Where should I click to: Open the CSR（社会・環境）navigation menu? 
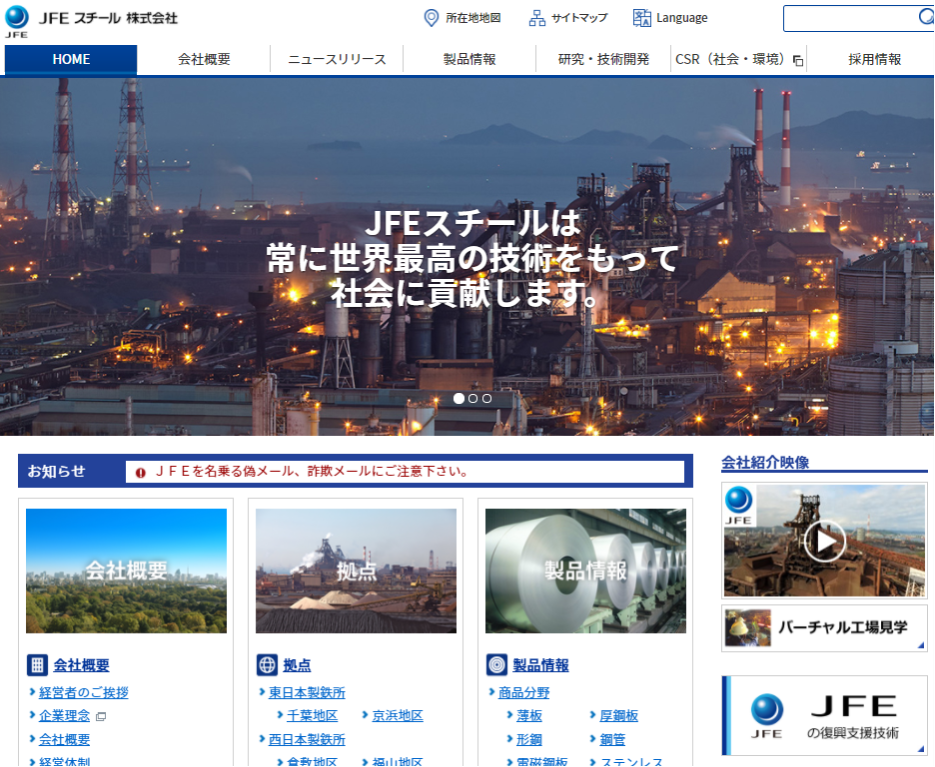[738, 59]
